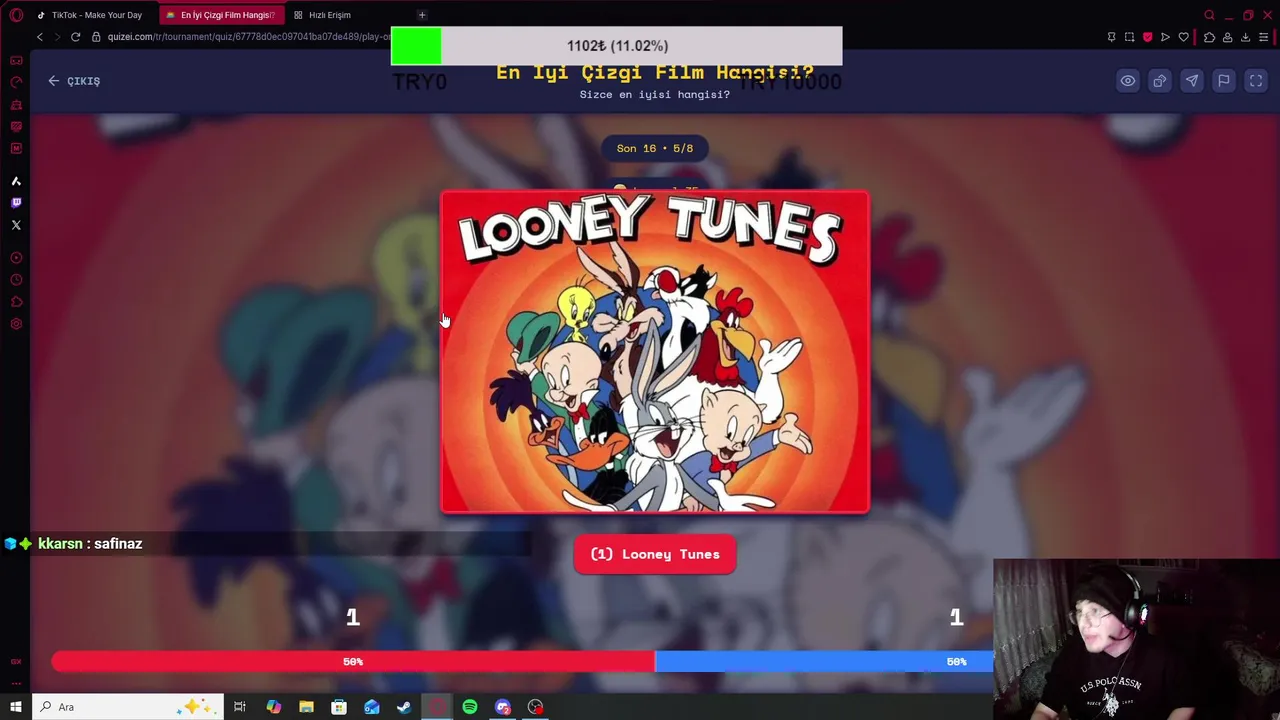Go back with browser back arrow
Viewport: 1280px width, 720px height.
click(40, 37)
